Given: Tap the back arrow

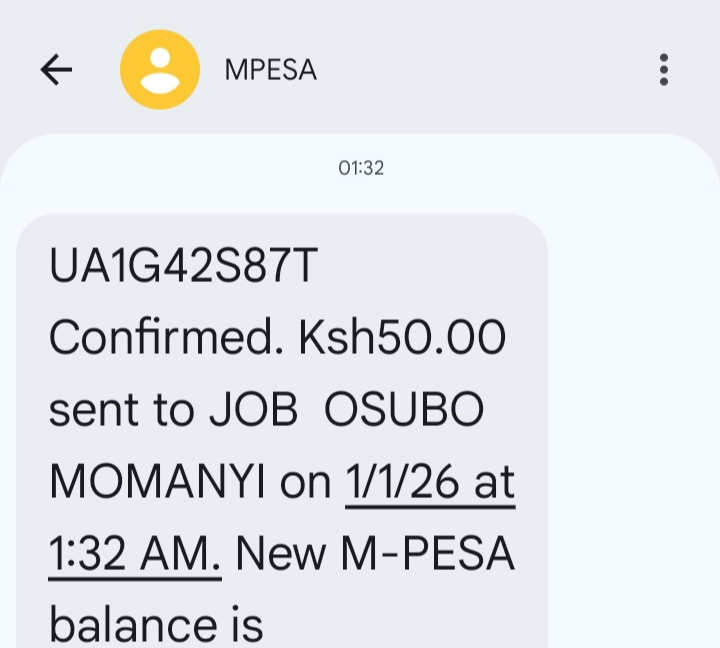Looking at the screenshot, I should coord(56,69).
